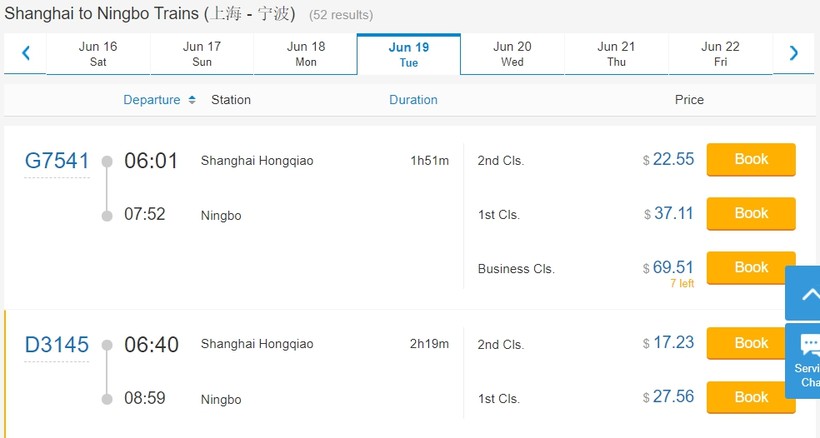Image resolution: width=820 pixels, height=438 pixels.
Task: Select the Jun 22 Fri date
Action: (720, 54)
